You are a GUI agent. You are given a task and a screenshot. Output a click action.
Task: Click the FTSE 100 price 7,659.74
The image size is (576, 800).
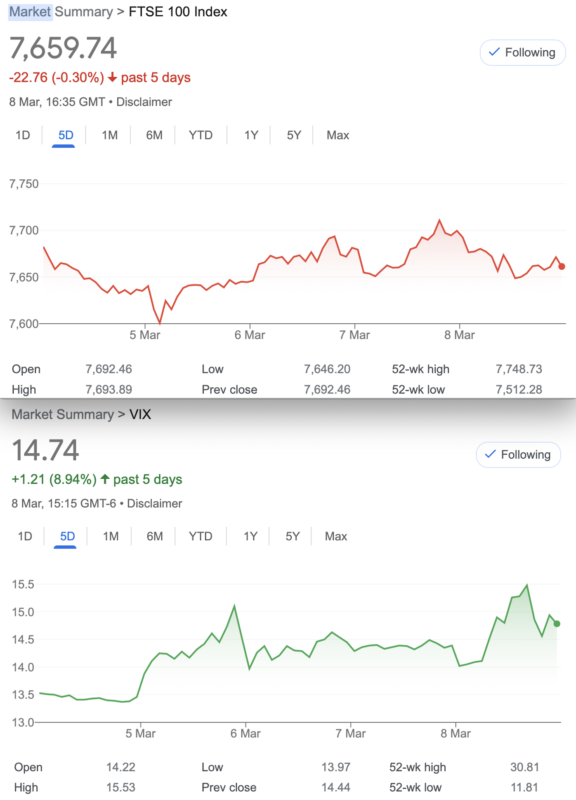[x=63, y=48]
